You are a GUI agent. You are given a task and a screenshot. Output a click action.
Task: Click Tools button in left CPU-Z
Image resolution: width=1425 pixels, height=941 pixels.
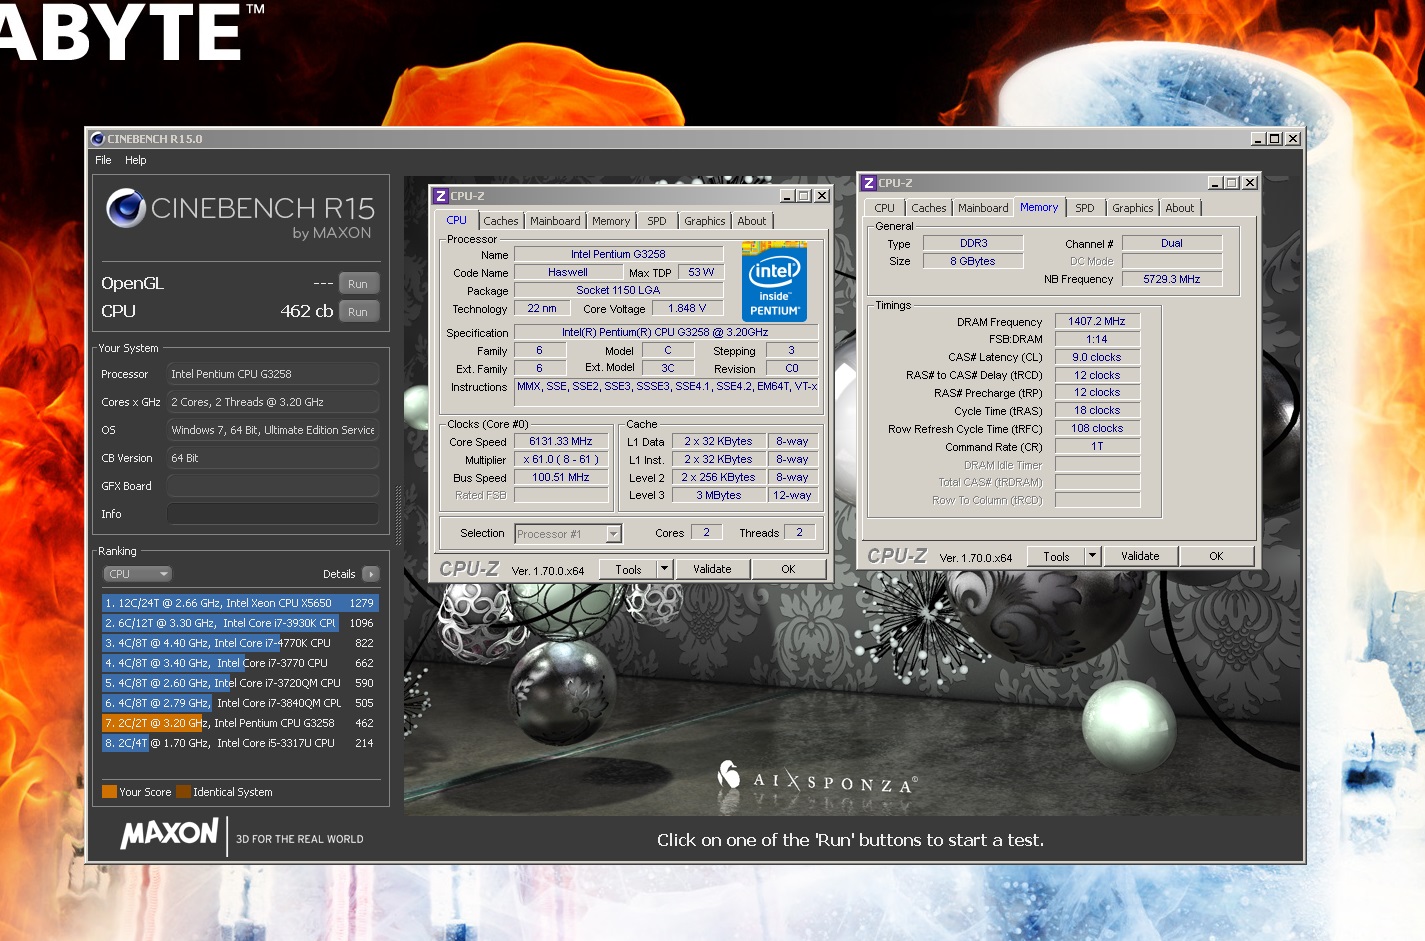(x=628, y=569)
